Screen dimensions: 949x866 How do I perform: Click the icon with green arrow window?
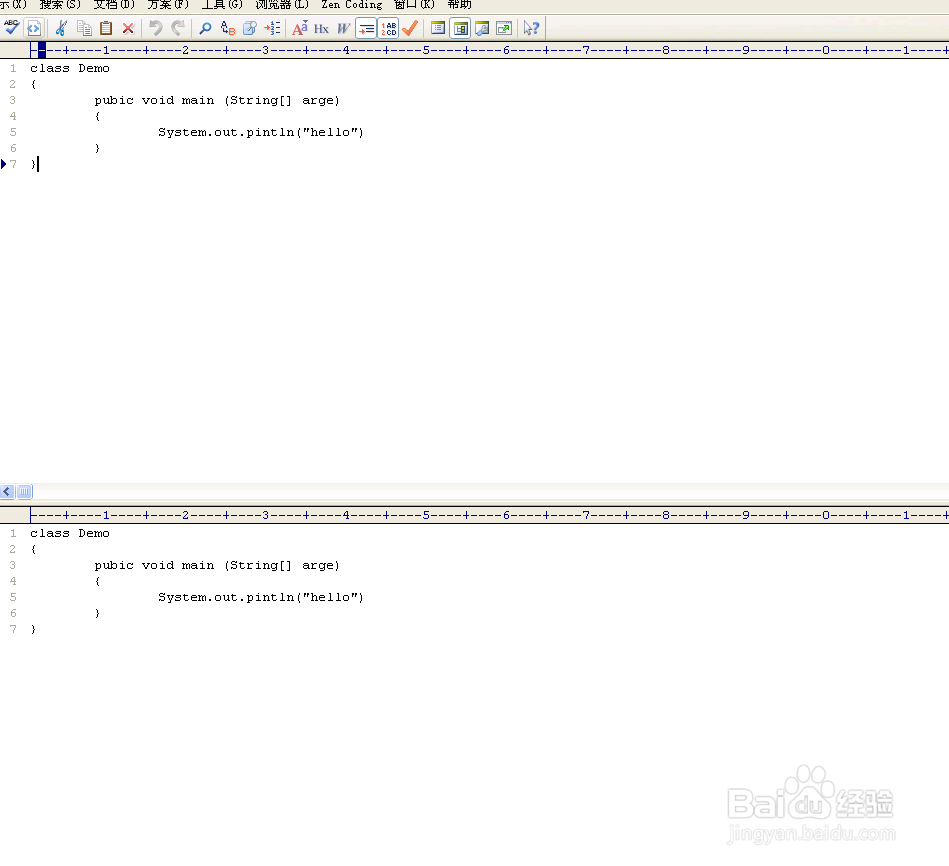coord(504,28)
